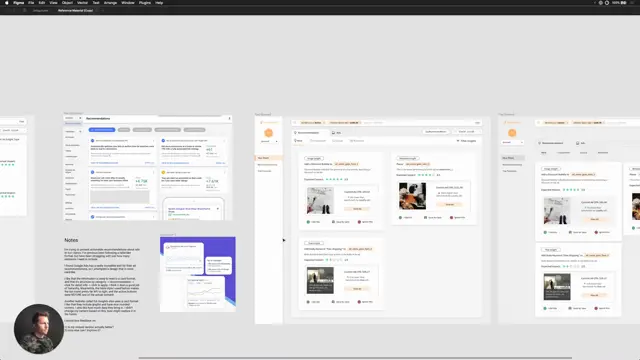The image size is (640, 360).
Task: Open the Edit menu
Action: click(42, 3)
